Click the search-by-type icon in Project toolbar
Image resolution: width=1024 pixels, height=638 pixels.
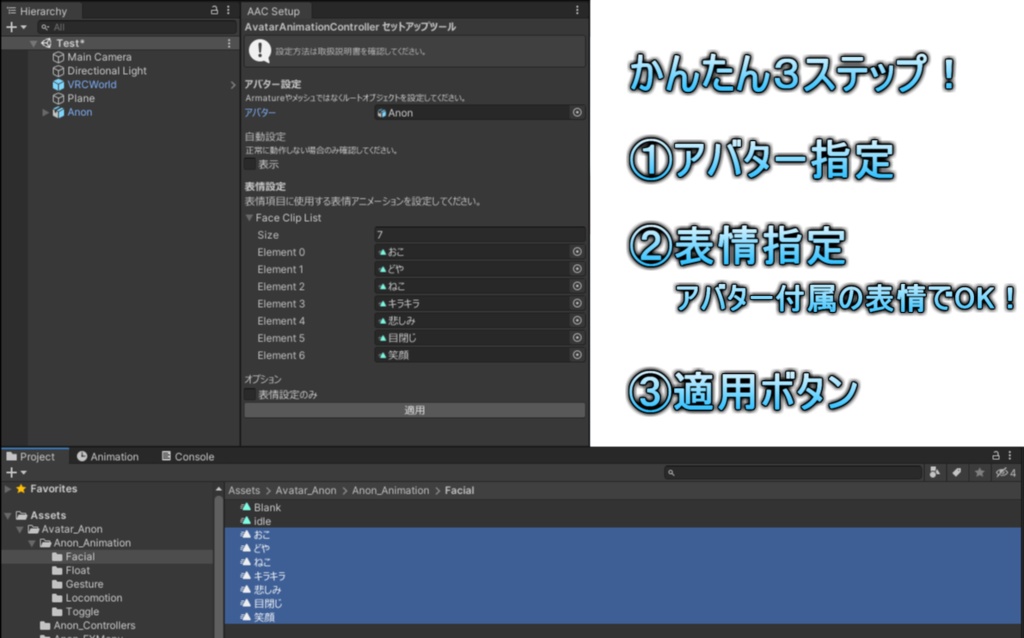(x=935, y=472)
